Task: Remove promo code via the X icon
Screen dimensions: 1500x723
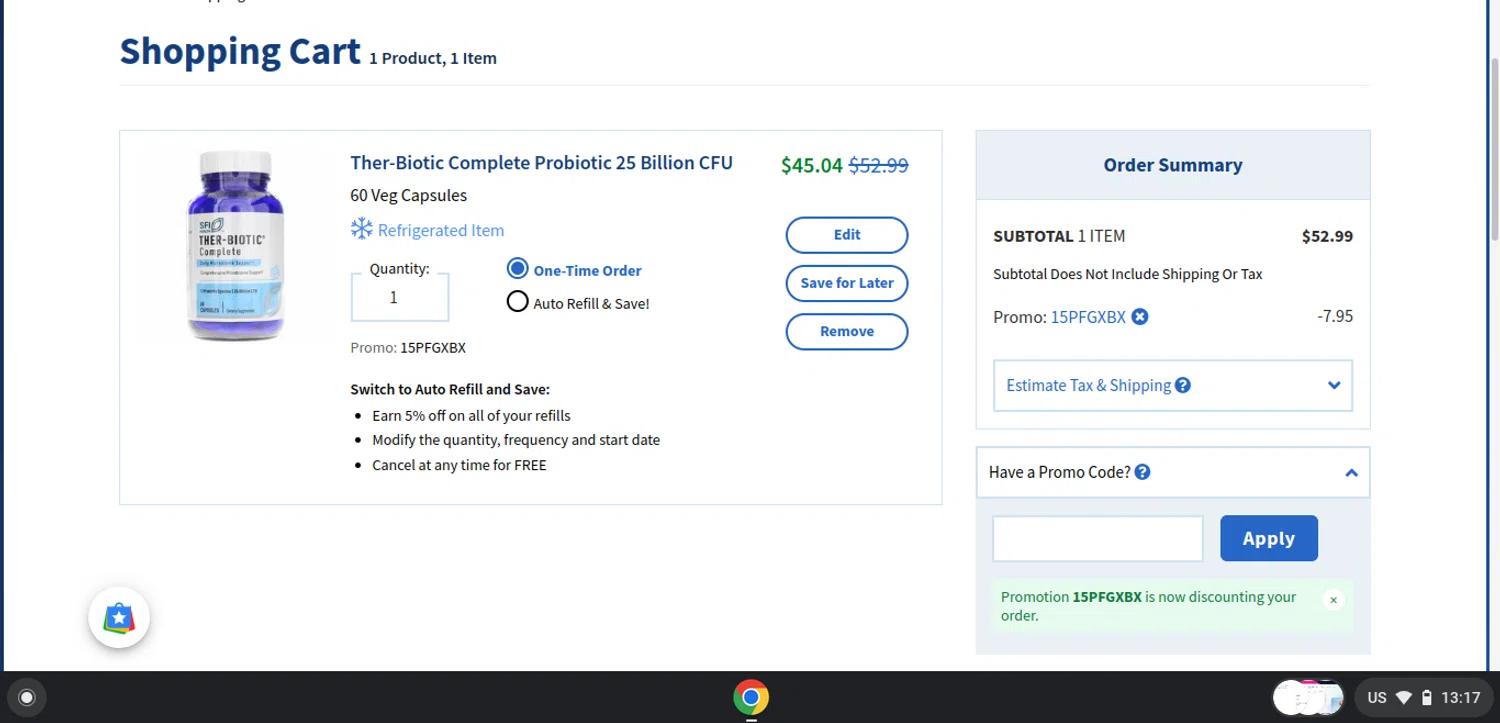Action: click(x=1140, y=317)
